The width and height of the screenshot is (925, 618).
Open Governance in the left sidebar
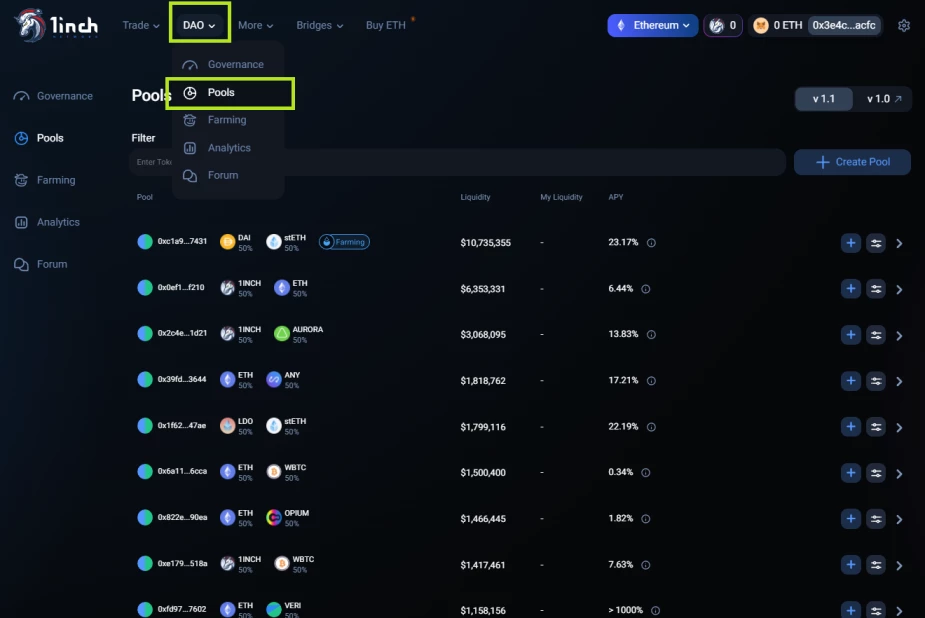point(53,96)
